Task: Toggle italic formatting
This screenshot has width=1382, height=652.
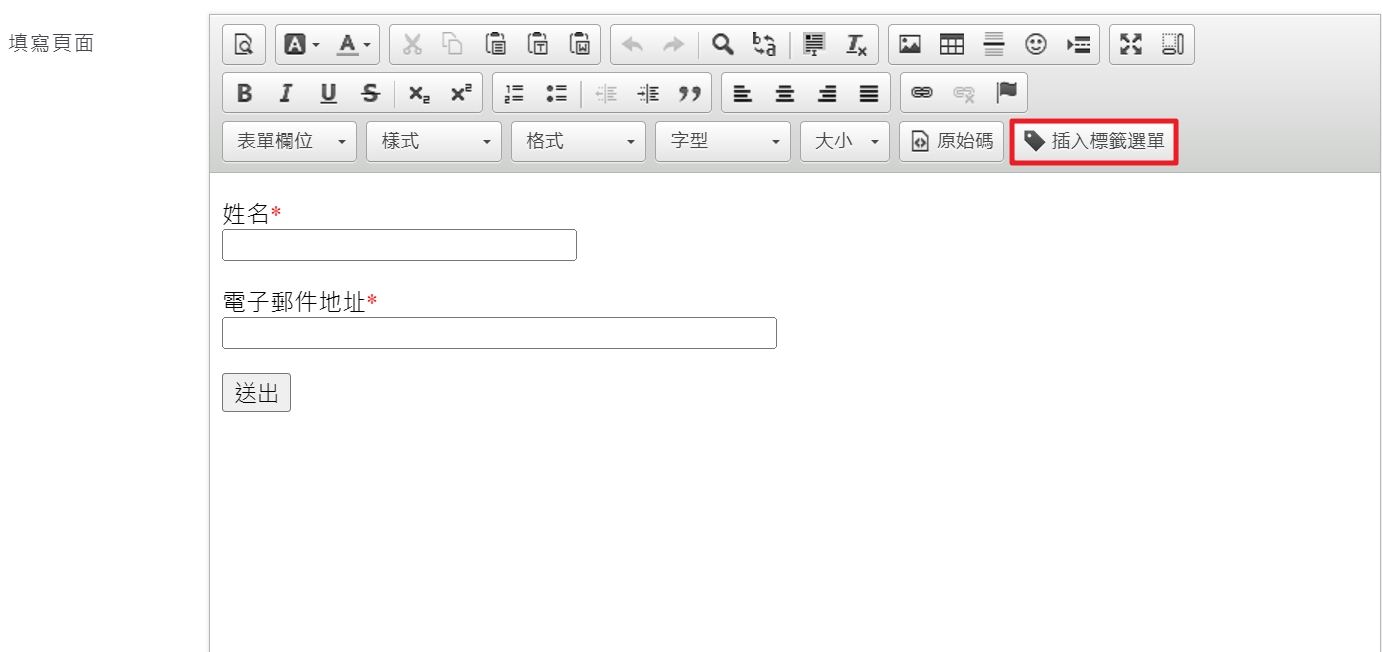Action: (286, 93)
